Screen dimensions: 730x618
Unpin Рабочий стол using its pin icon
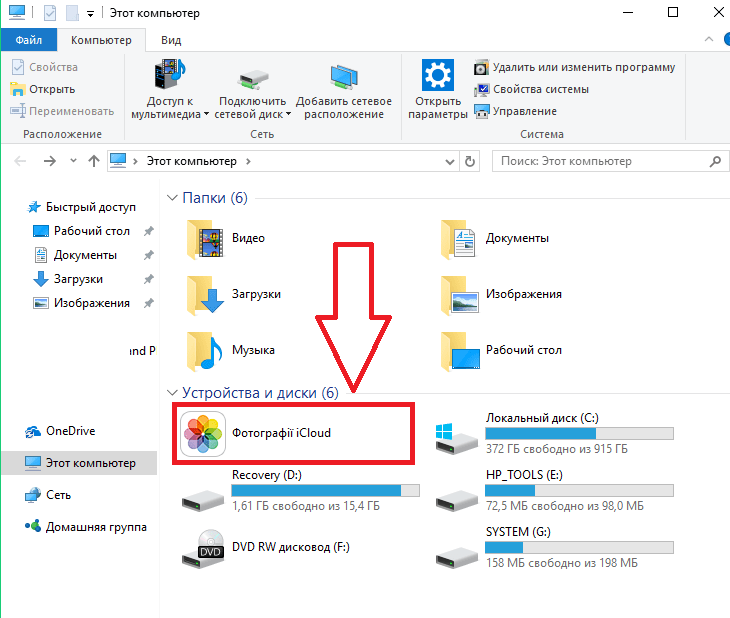coord(149,231)
